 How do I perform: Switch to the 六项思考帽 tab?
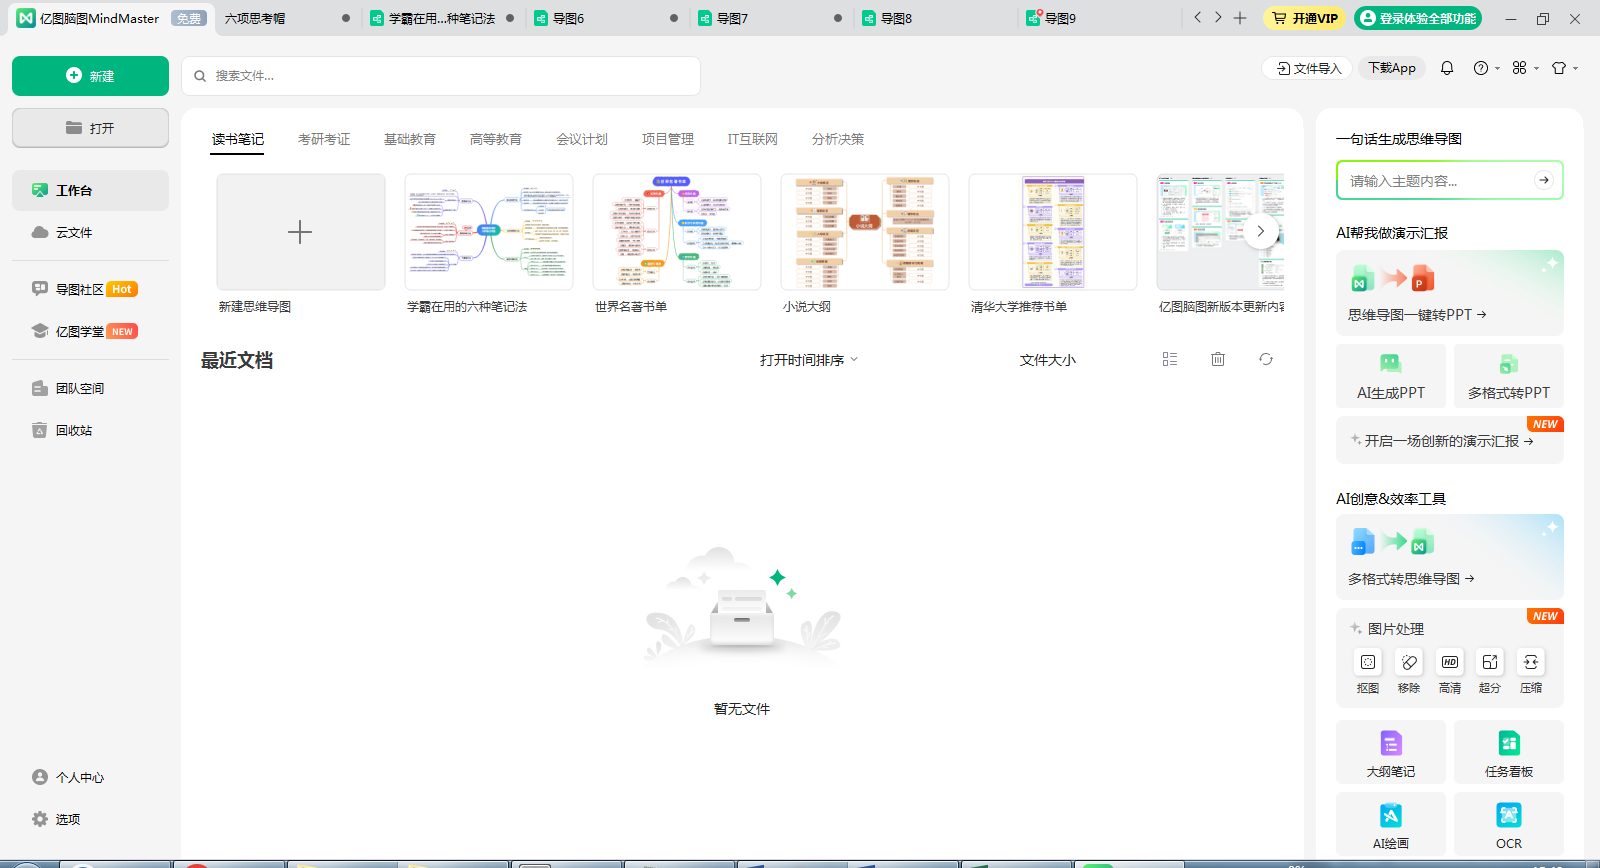pos(285,18)
